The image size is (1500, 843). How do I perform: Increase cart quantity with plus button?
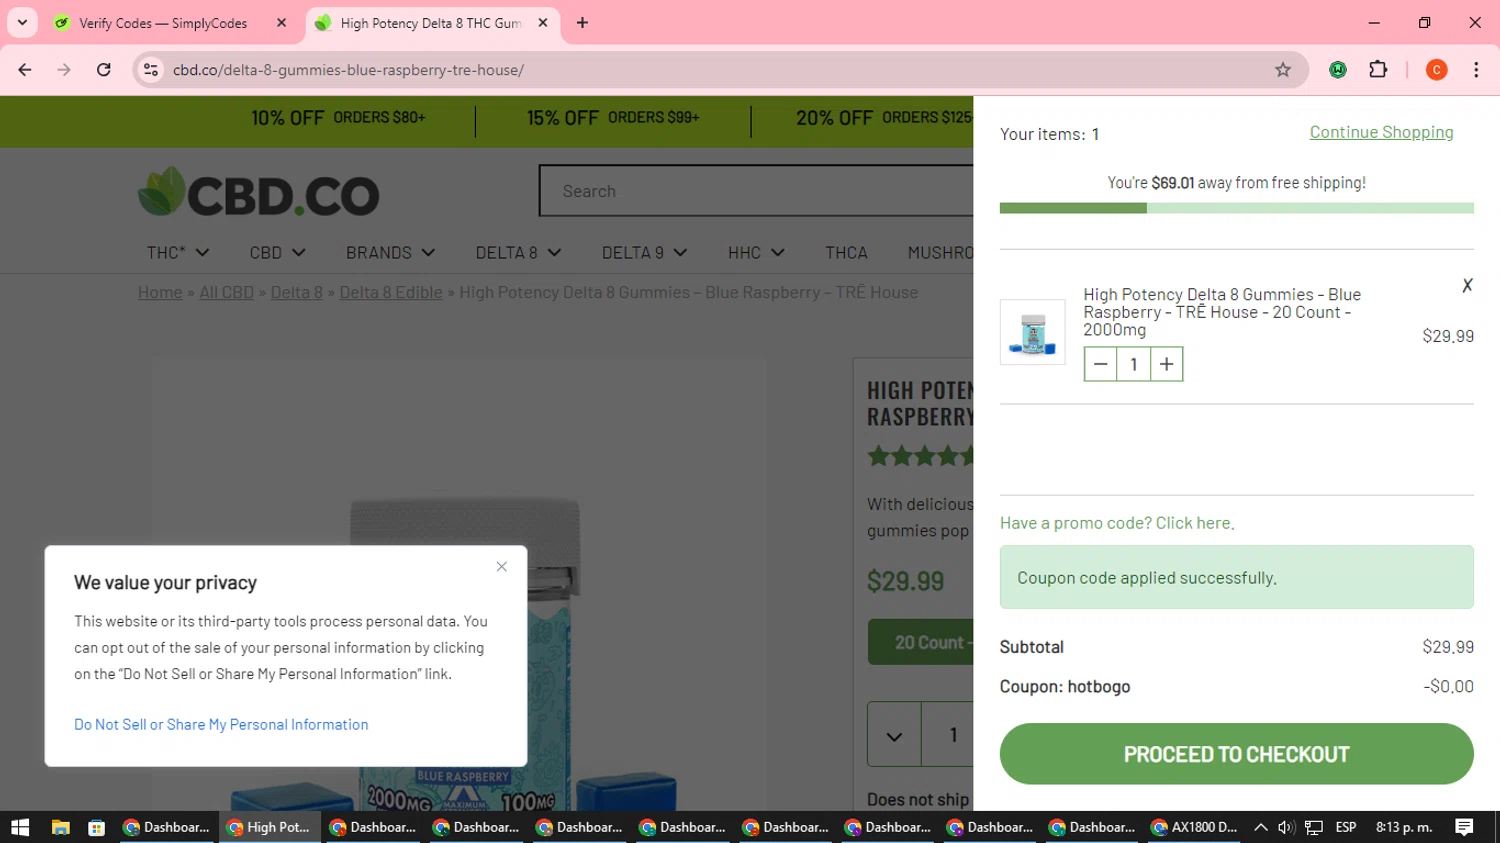1166,364
